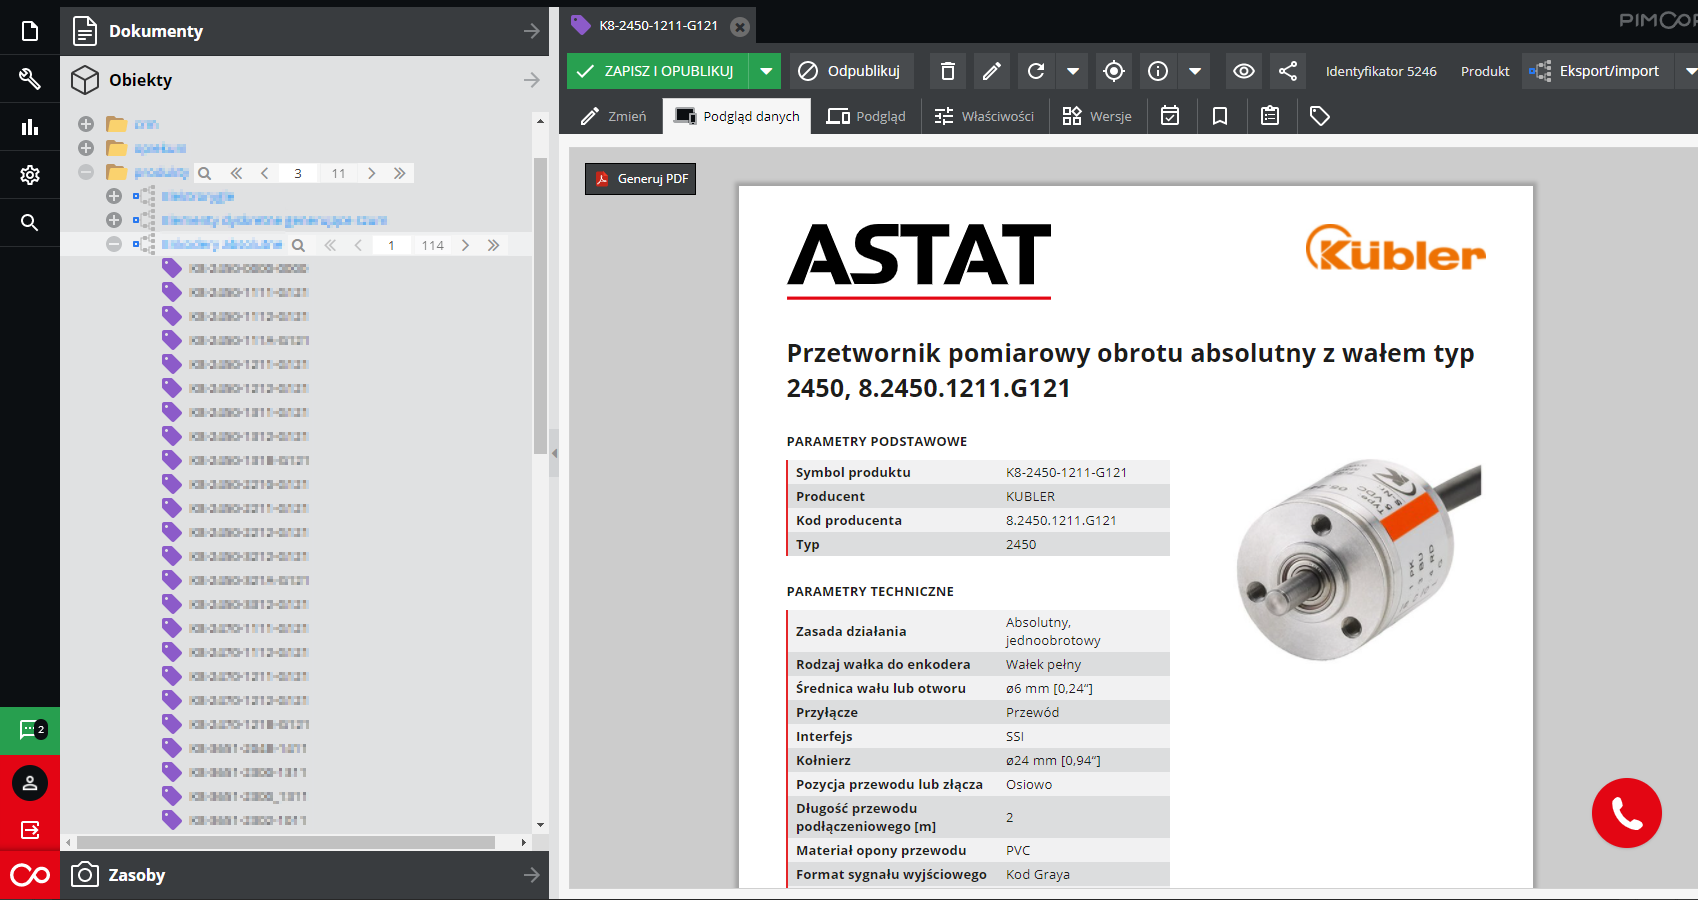Expand the Zasoby panel arrow
This screenshot has height=900, width=1698.
pyautogui.click(x=531, y=875)
